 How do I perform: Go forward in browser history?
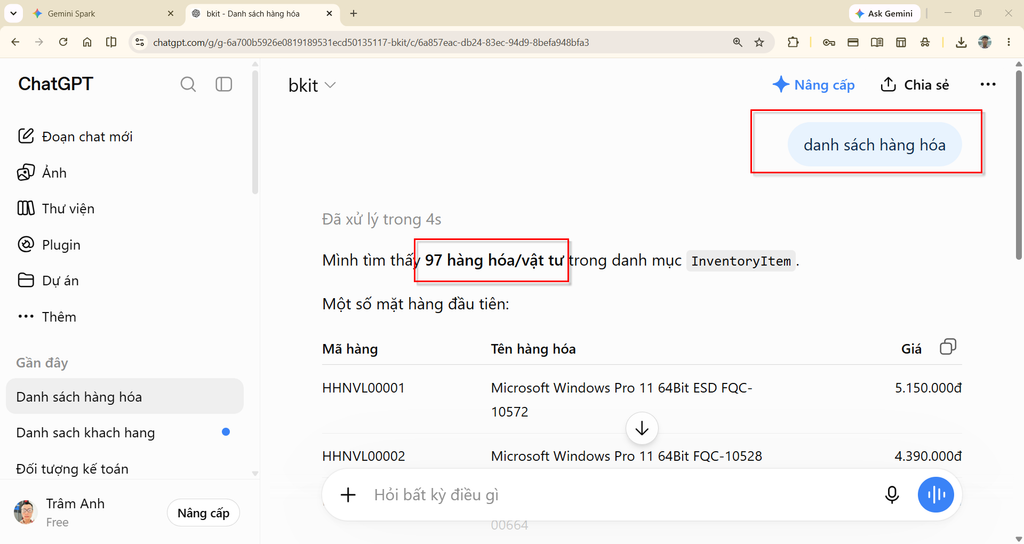(x=39, y=42)
